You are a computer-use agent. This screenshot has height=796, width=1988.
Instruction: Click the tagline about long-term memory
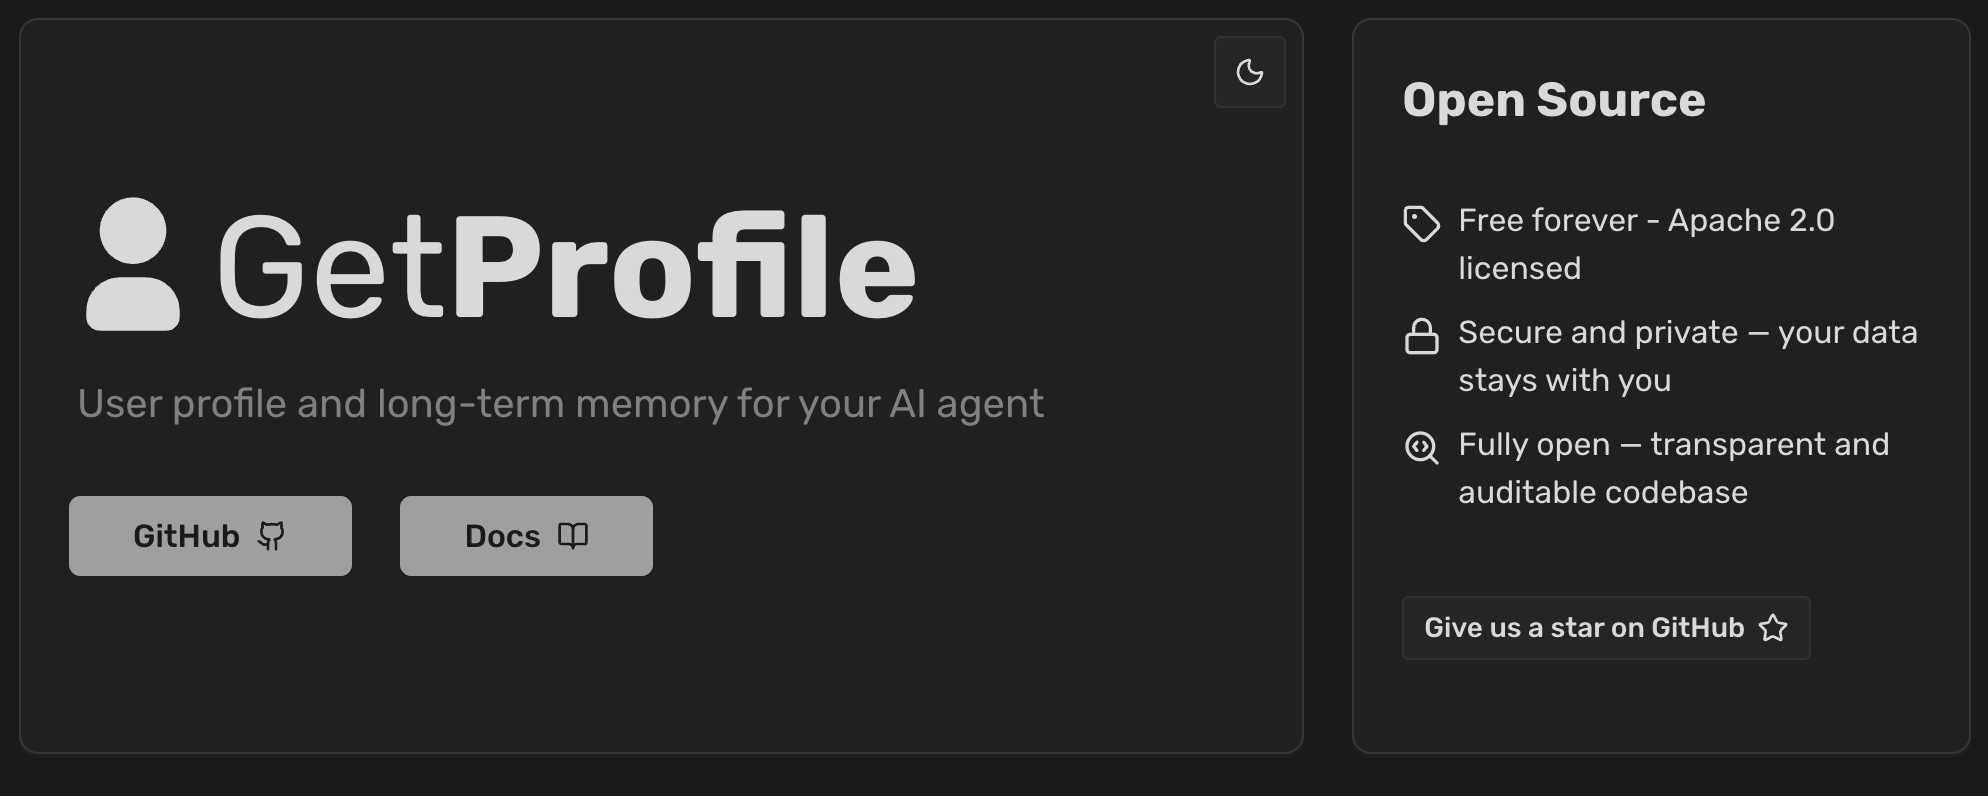[561, 404]
